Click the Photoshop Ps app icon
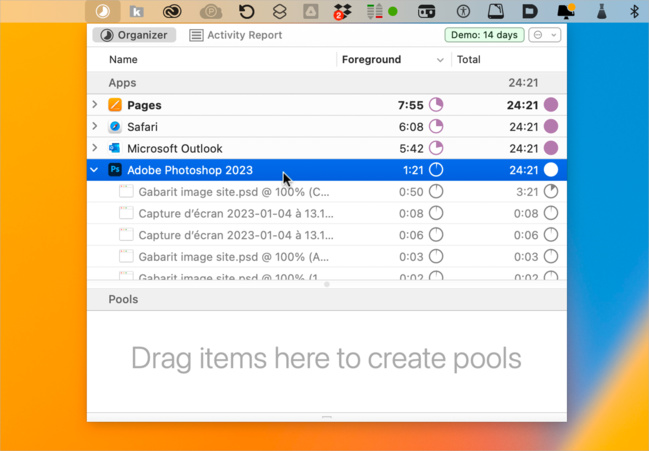Image resolution: width=649 pixels, height=451 pixels. (x=115, y=170)
